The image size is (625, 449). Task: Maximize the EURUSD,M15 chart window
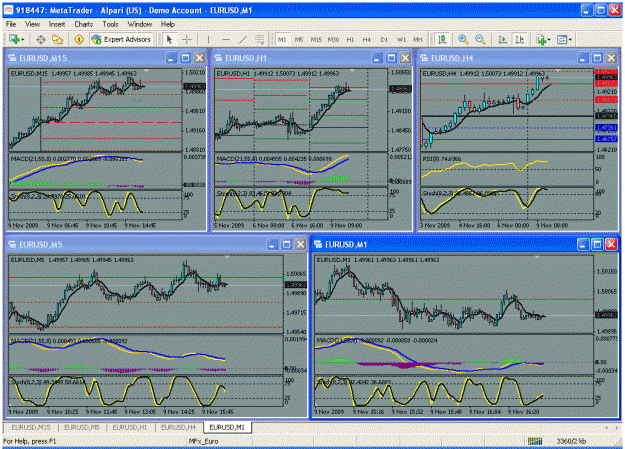(x=185, y=58)
